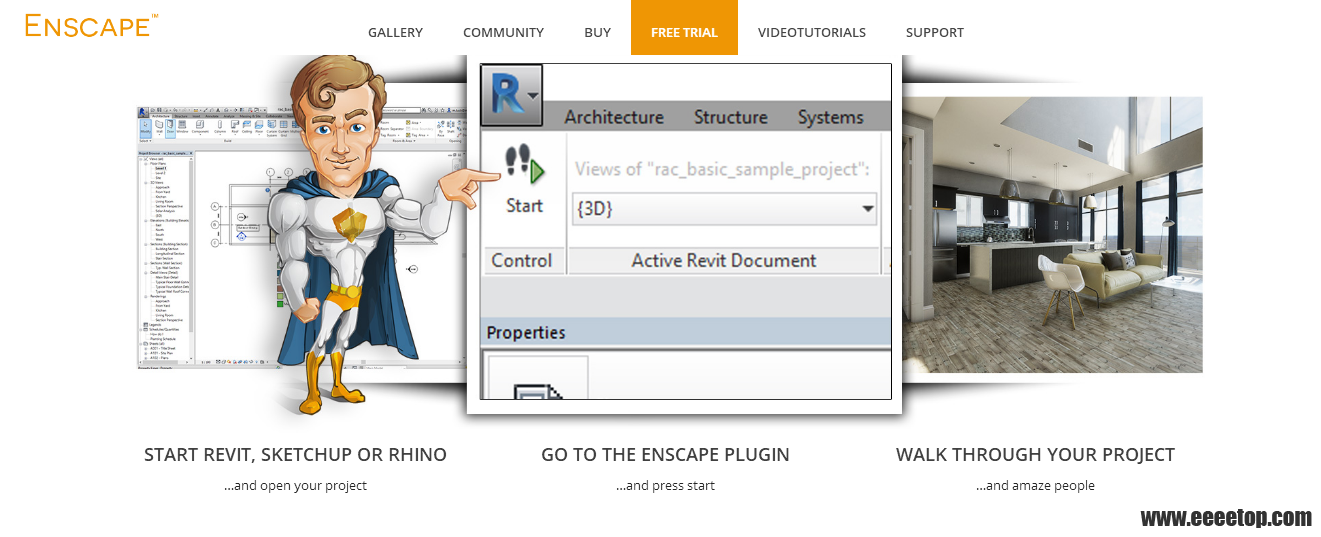Open the Support menu item
This screenshot has height=537, width=1321.
[935, 32]
